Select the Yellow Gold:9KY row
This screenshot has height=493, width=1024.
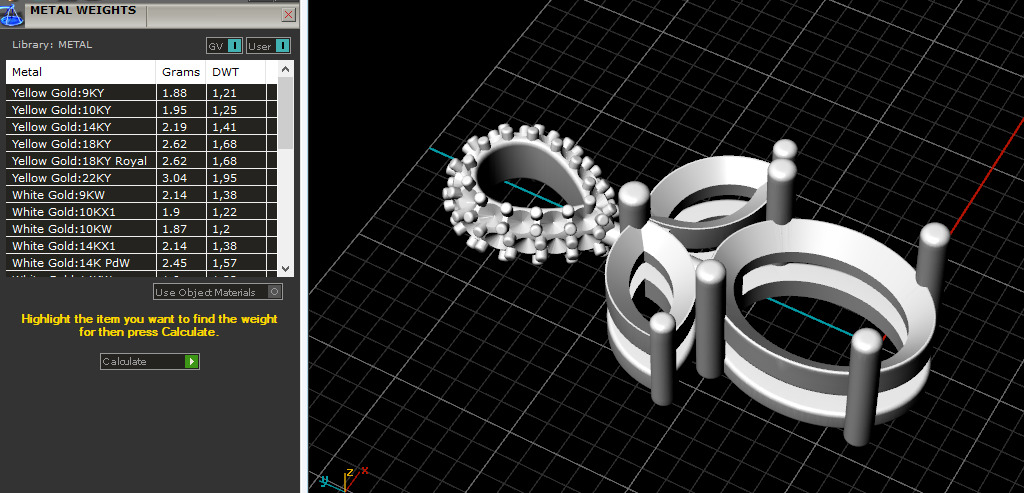click(x=142, y=93)
